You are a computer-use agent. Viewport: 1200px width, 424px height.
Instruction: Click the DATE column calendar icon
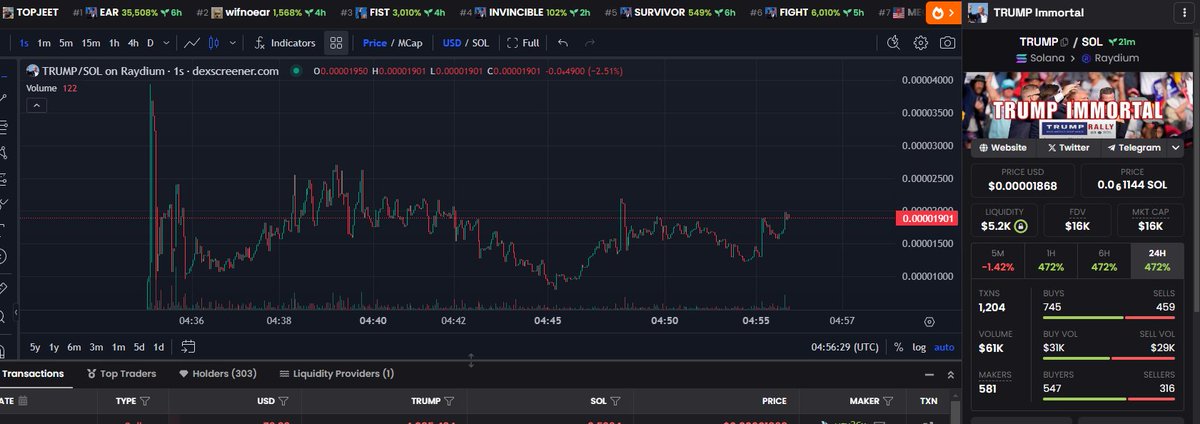[x=23, y=401]
